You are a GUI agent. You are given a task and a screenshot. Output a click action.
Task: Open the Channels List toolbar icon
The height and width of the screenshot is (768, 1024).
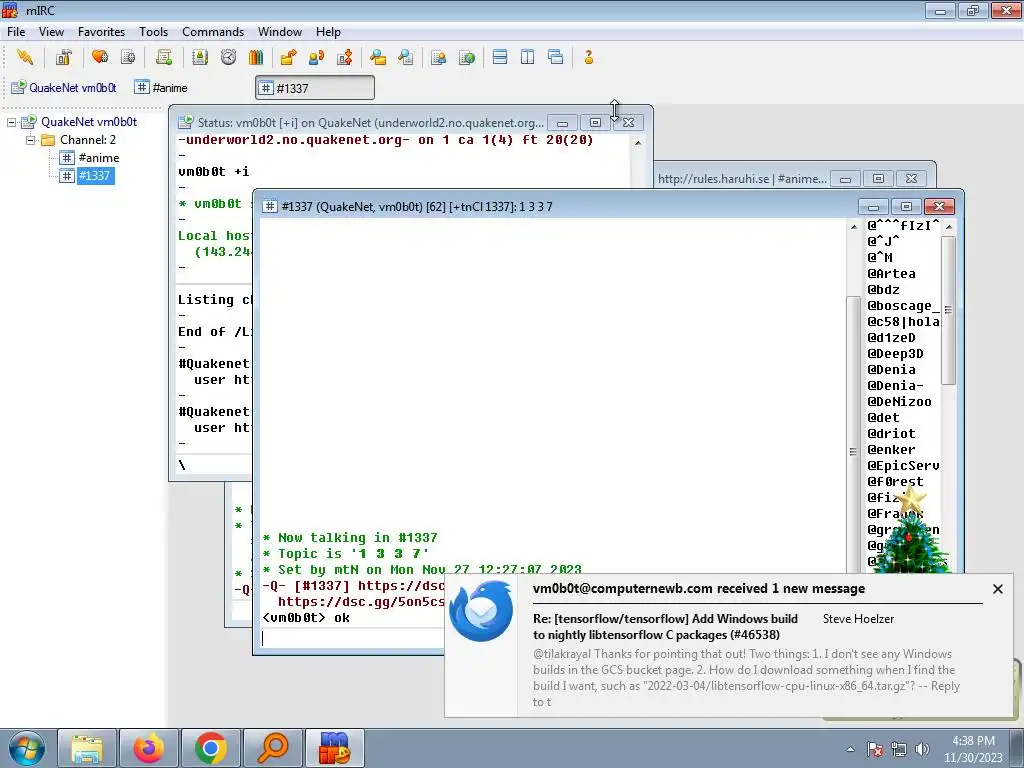128,57
